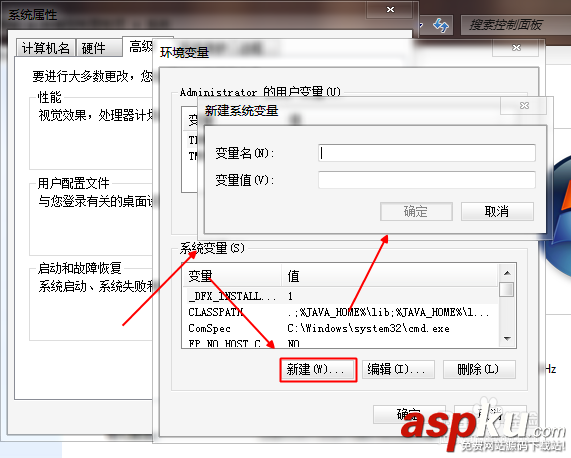Switch to the 计算机名 tab in System Properties
The width and height of the screenshot is (571, 458).
46,48
